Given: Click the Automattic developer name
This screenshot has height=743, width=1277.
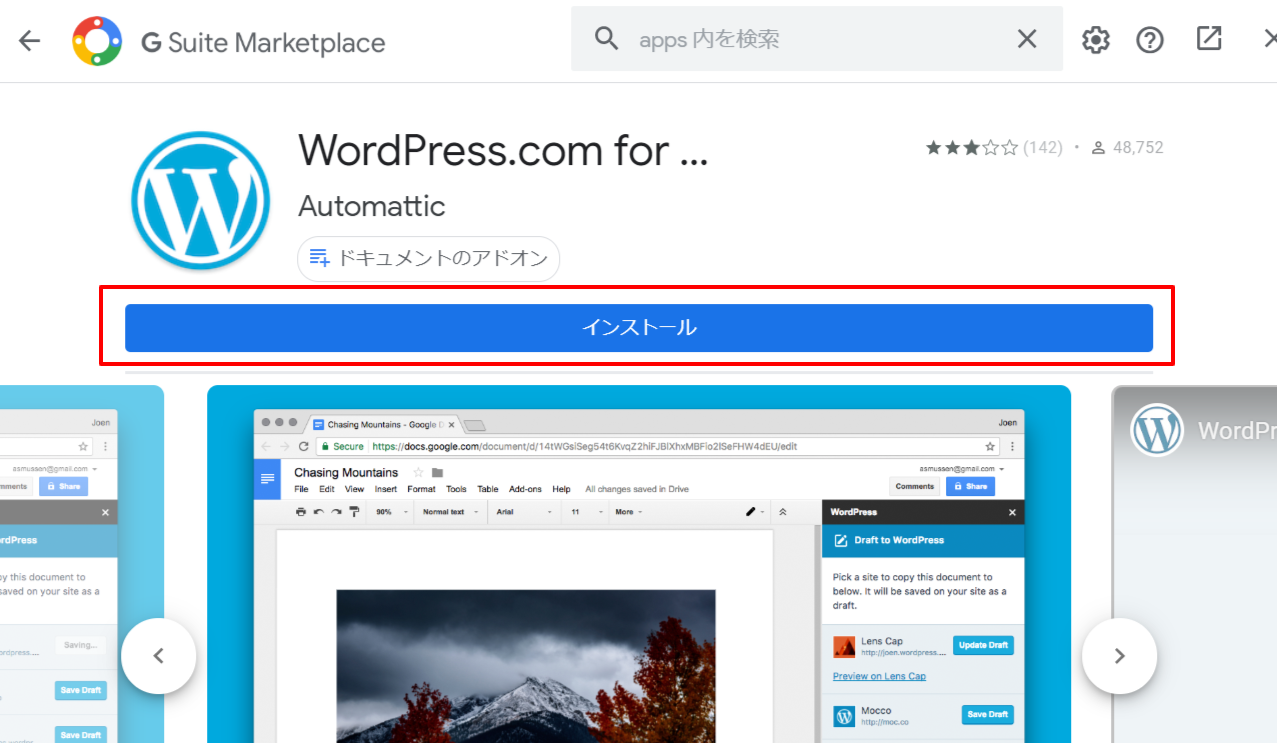Looking at the screenshot, I should pos(371,206).
